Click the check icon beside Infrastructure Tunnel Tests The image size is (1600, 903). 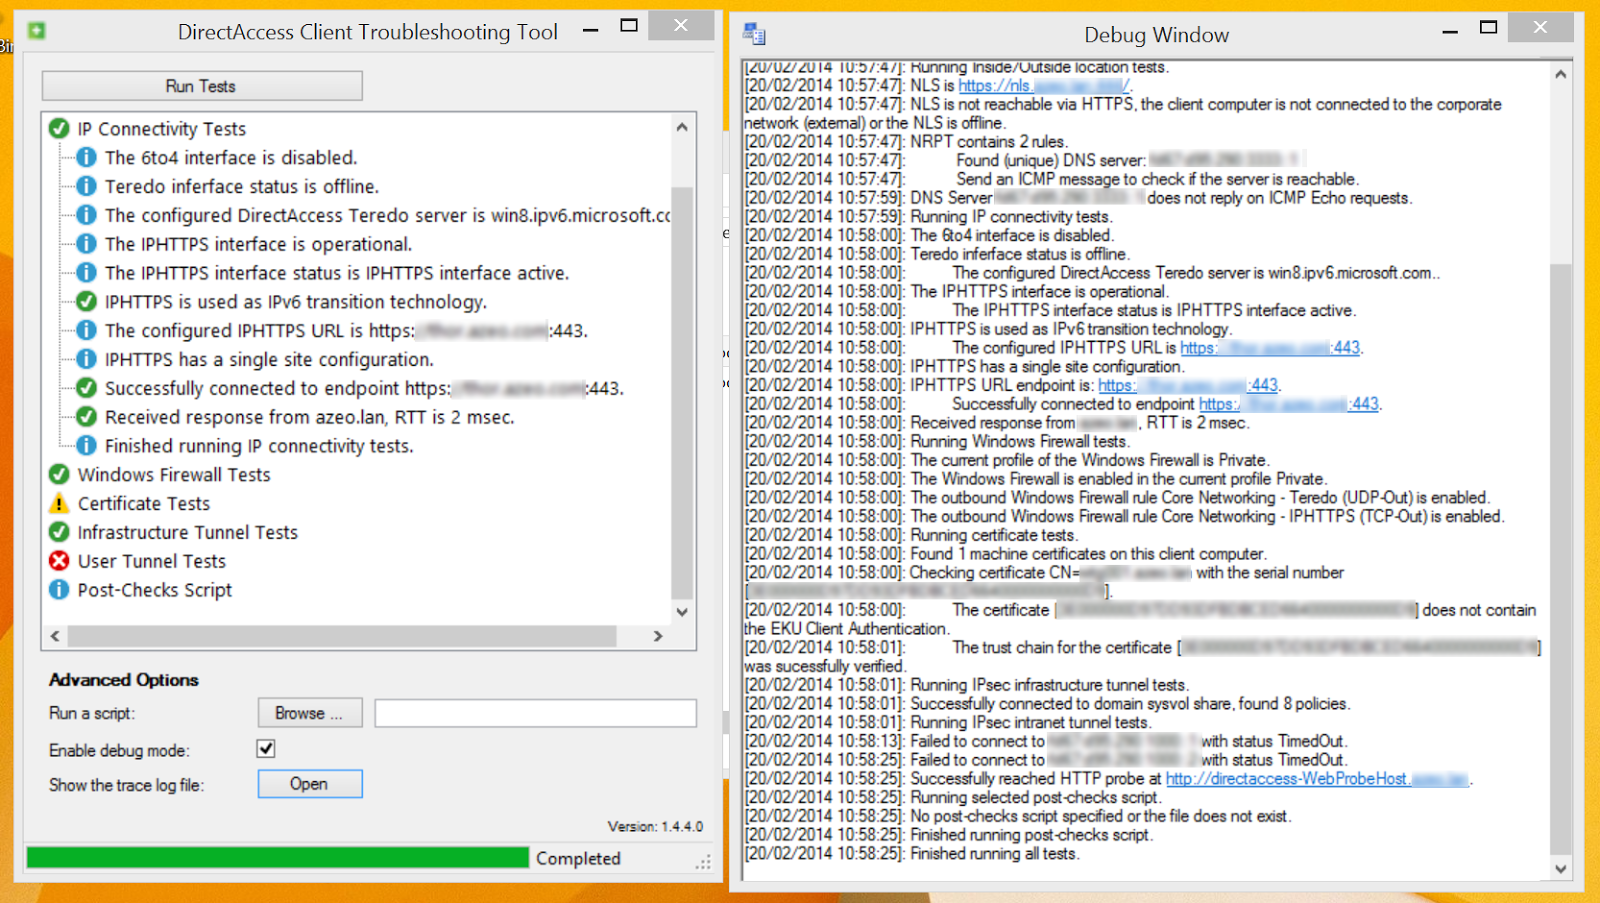click(57, 532)
